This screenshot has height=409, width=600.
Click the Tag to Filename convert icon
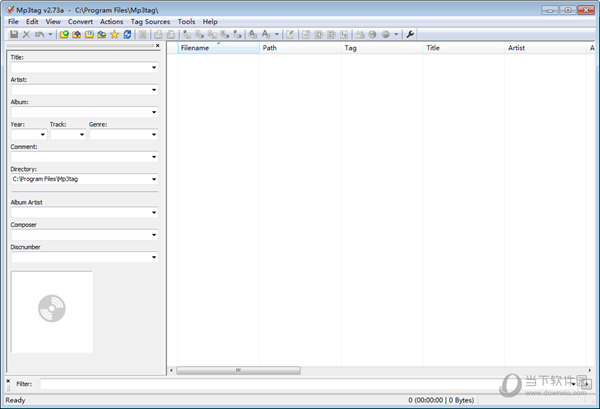coord(187,34)
